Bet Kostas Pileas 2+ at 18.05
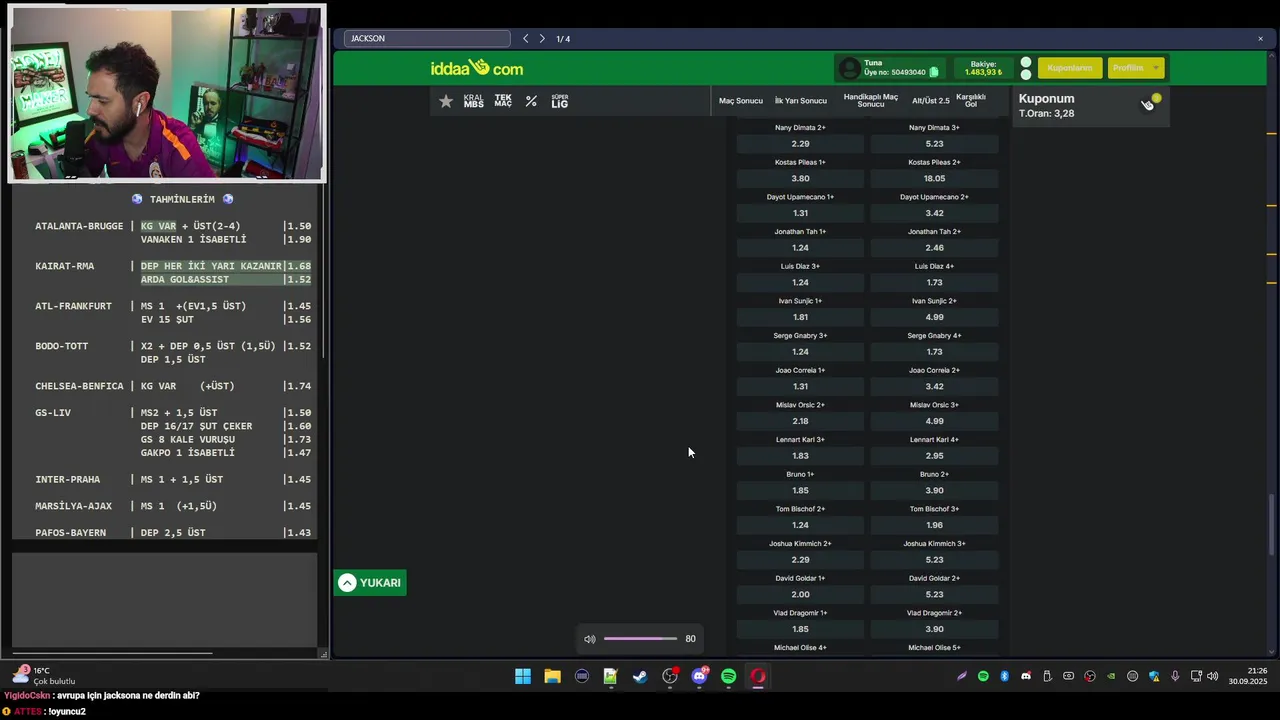The height and width of the screenshot is (720, 1280). pos(934,179)
